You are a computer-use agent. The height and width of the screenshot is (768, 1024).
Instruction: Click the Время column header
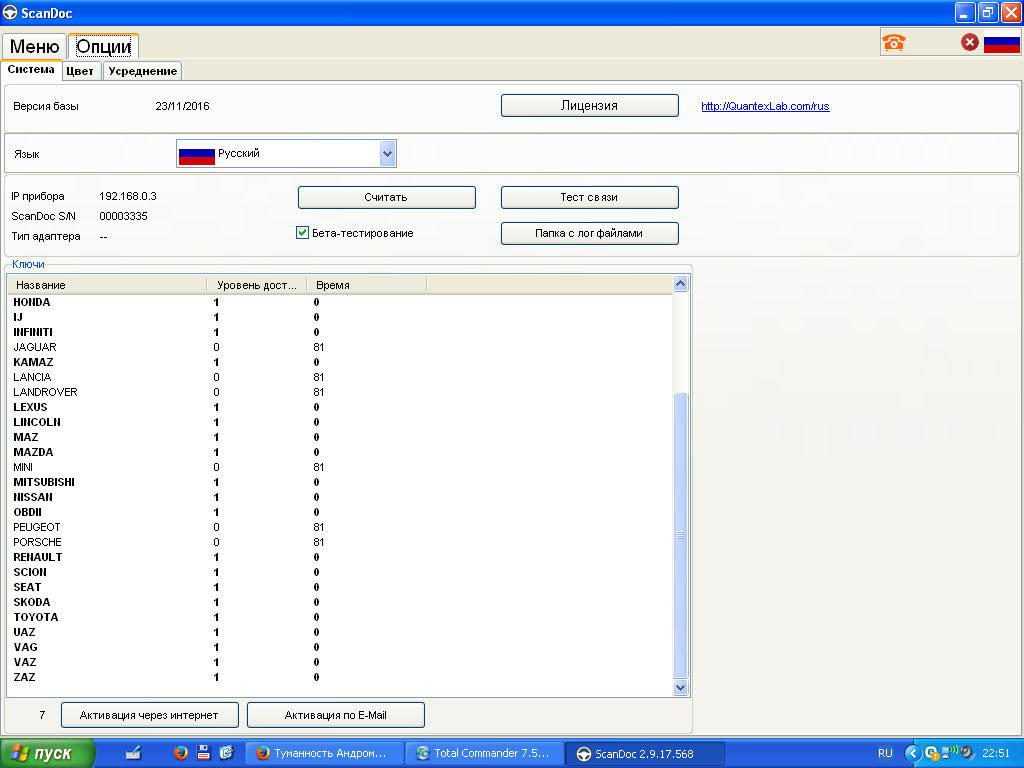[x=366, y=285]
